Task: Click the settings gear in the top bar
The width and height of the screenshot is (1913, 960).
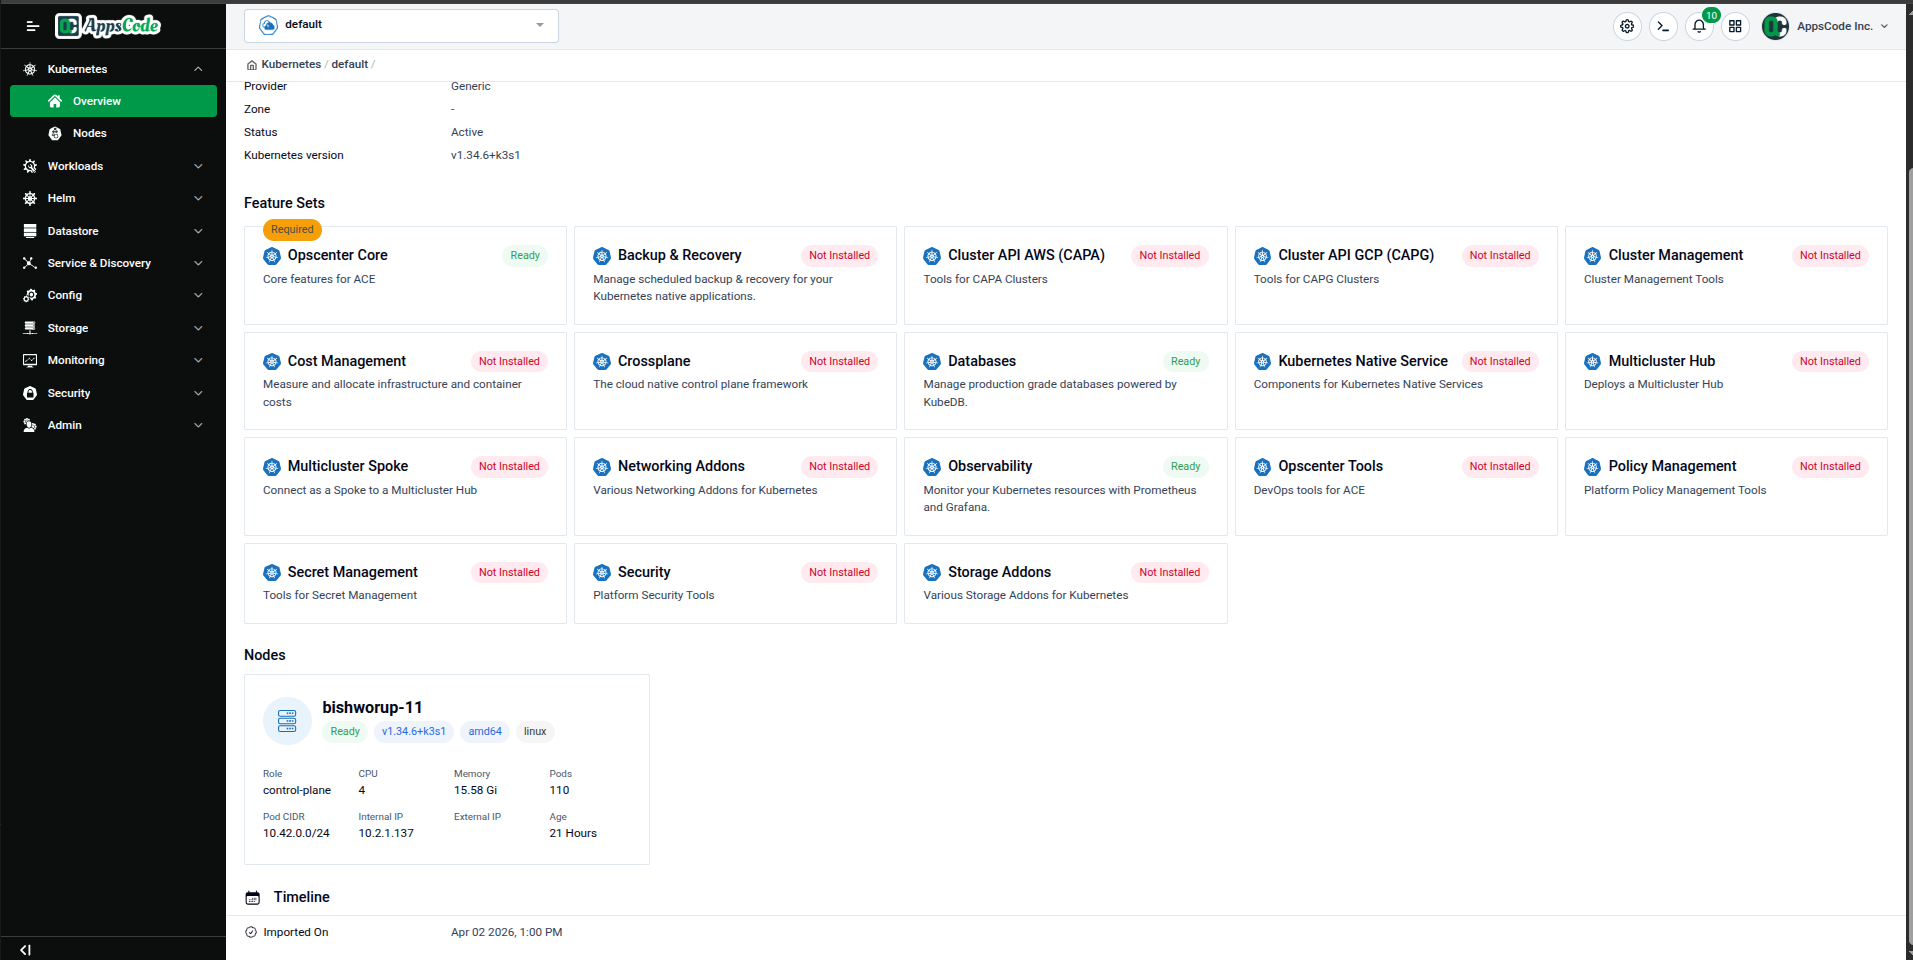Action: (1627, 26)
